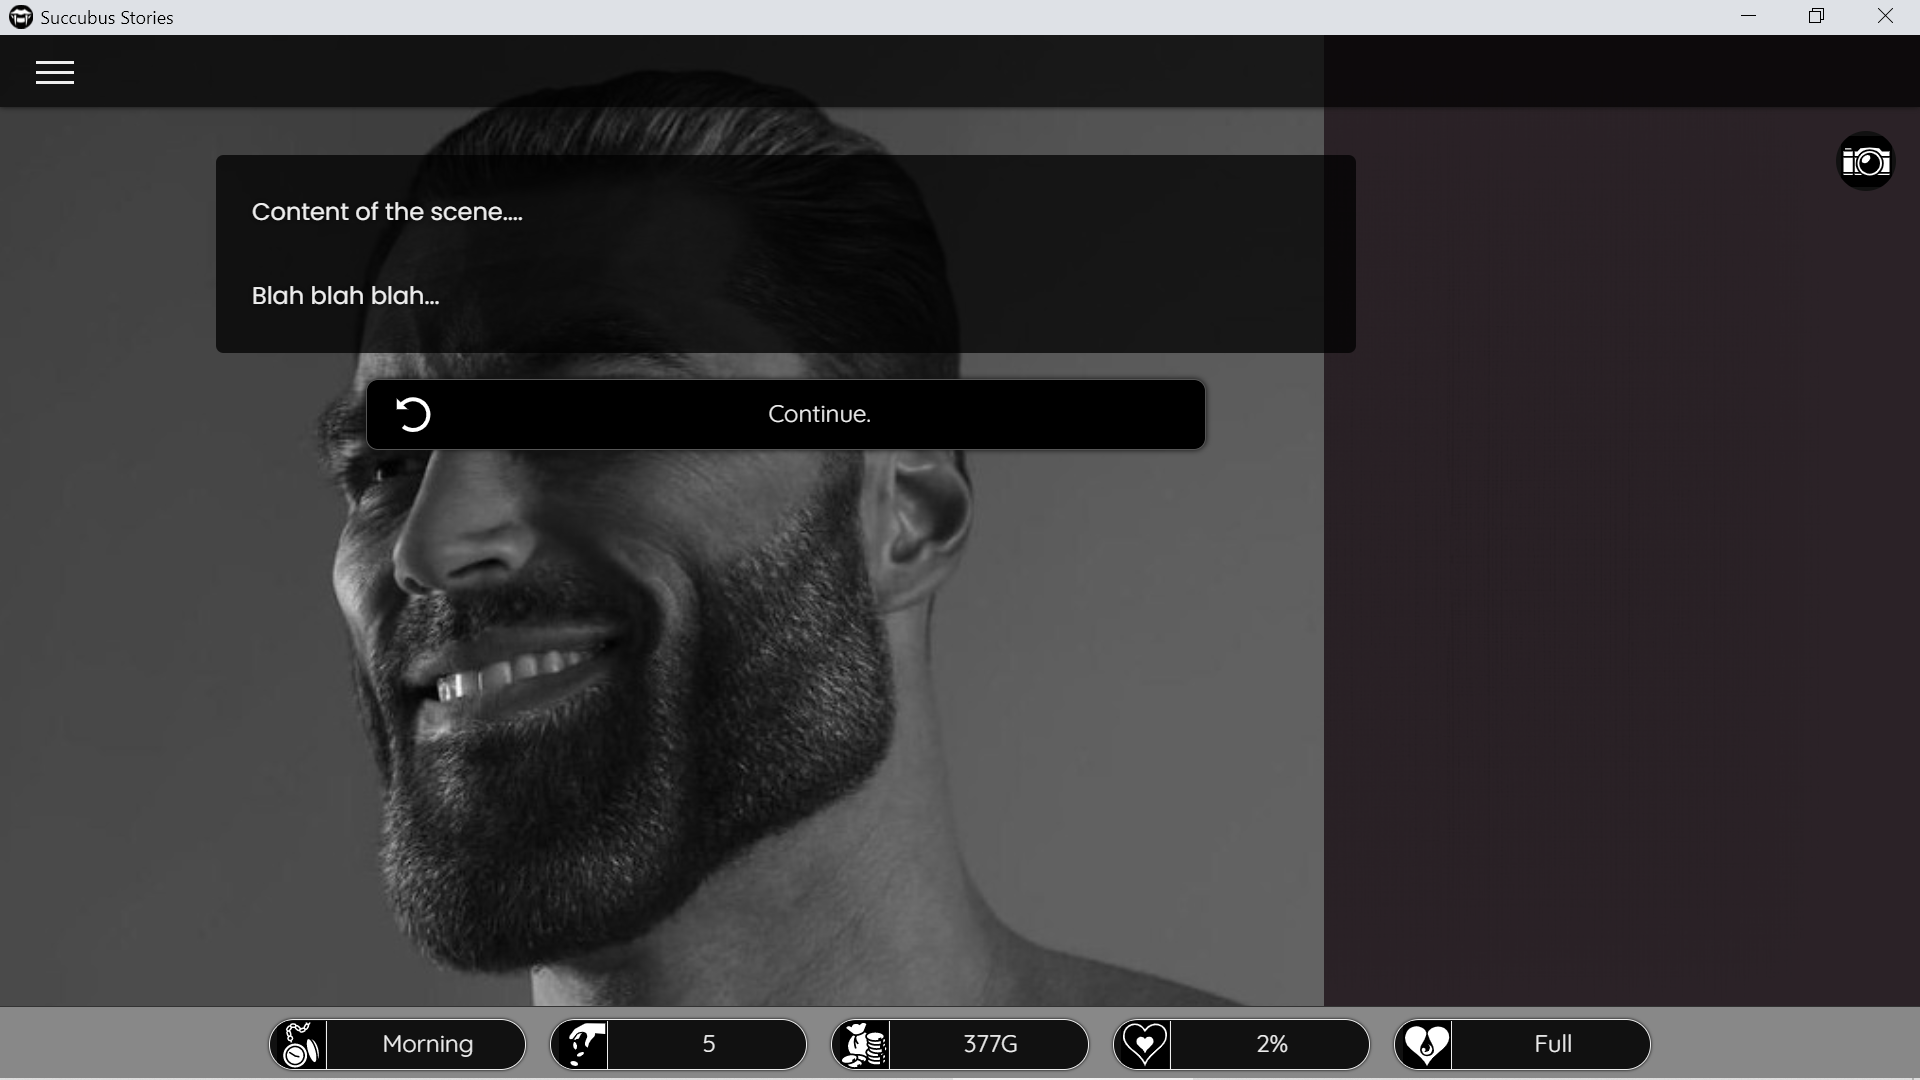The width and height of the screenshot is (1920, 1080).
Task: Click the Succubus Stories app icon in title bar
Action: pyautogui.click(x=20, y=17)
